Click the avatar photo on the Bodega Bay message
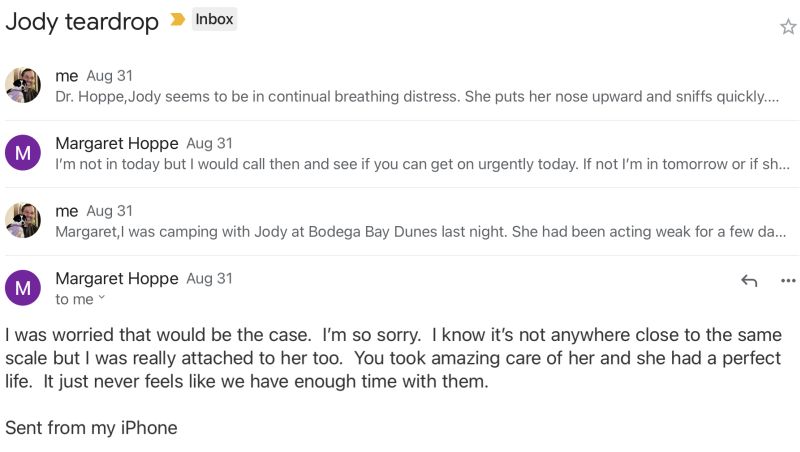This screenshot has height=452, width=800. coord(23,221)
